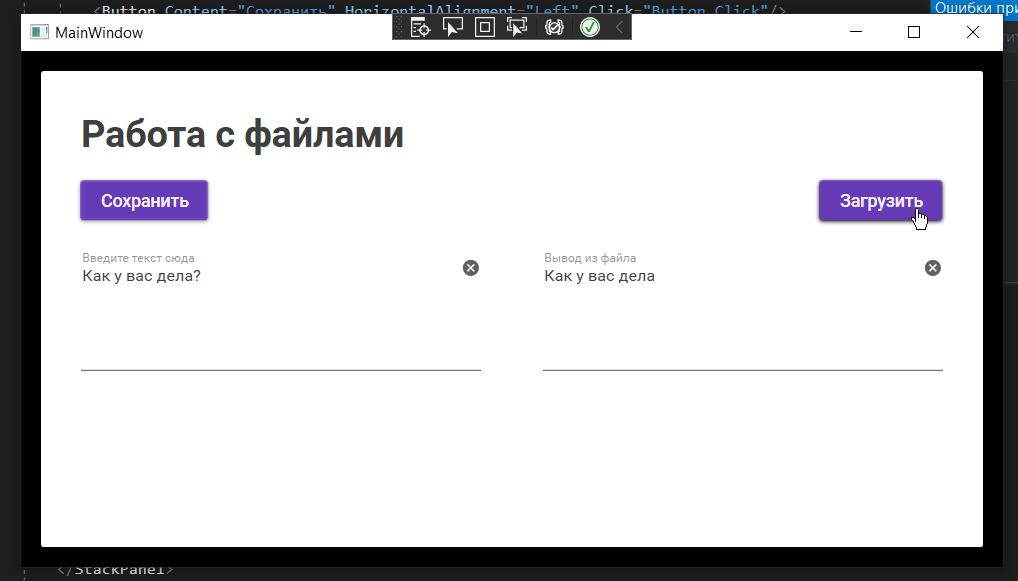Click the MainWindow title bar application icon
1018x581 pixels.
[39, 32]
